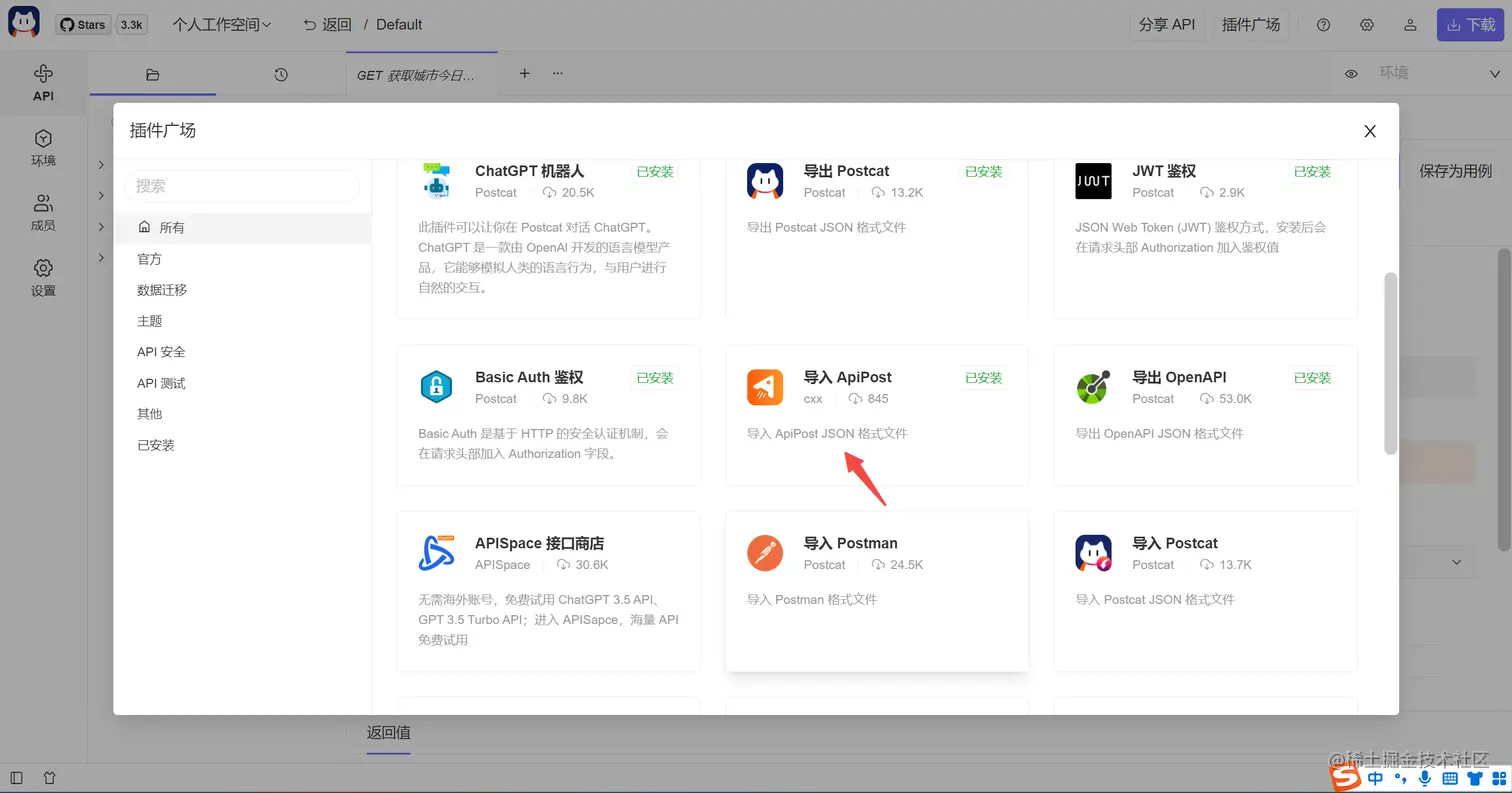Click 30.6K download count of APISpace

pyautogui.click(x=584, y=565)
